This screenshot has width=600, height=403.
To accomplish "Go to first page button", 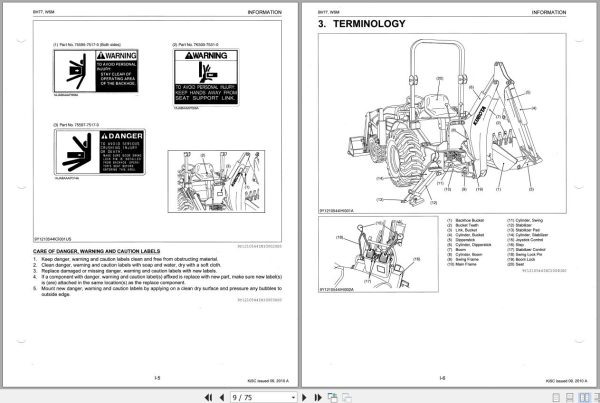I will pyautogui.click(x=208, y=398).
